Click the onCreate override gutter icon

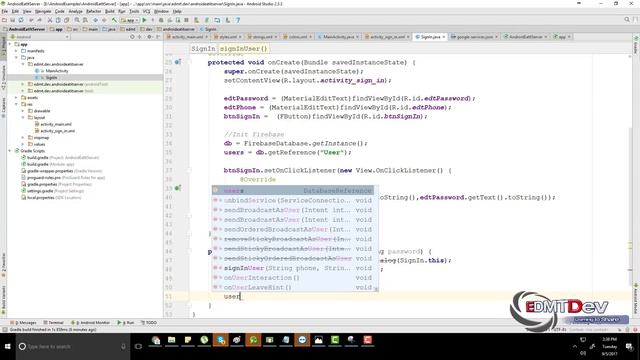coord(178,62)
